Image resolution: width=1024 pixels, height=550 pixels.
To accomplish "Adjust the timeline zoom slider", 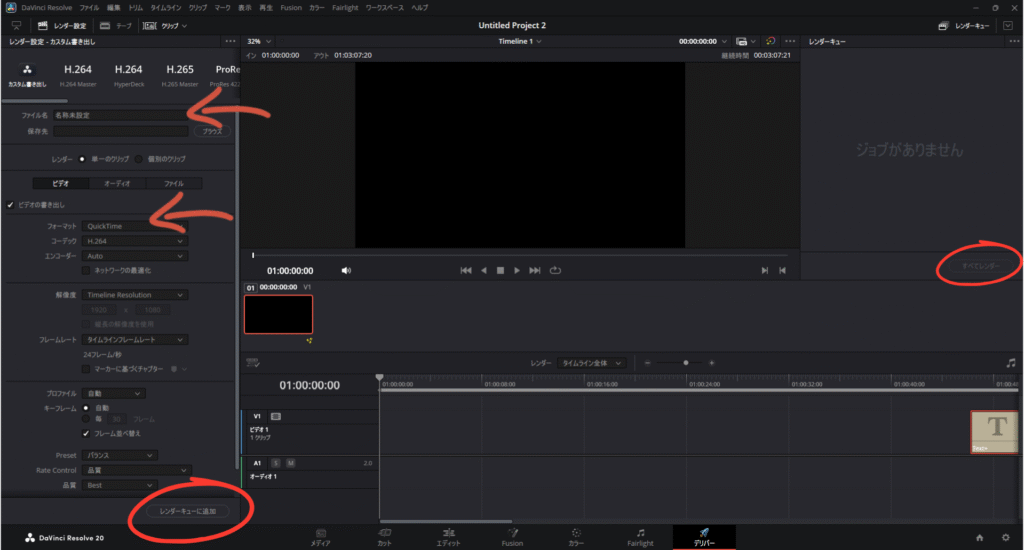I will click(x=685, y=363).
